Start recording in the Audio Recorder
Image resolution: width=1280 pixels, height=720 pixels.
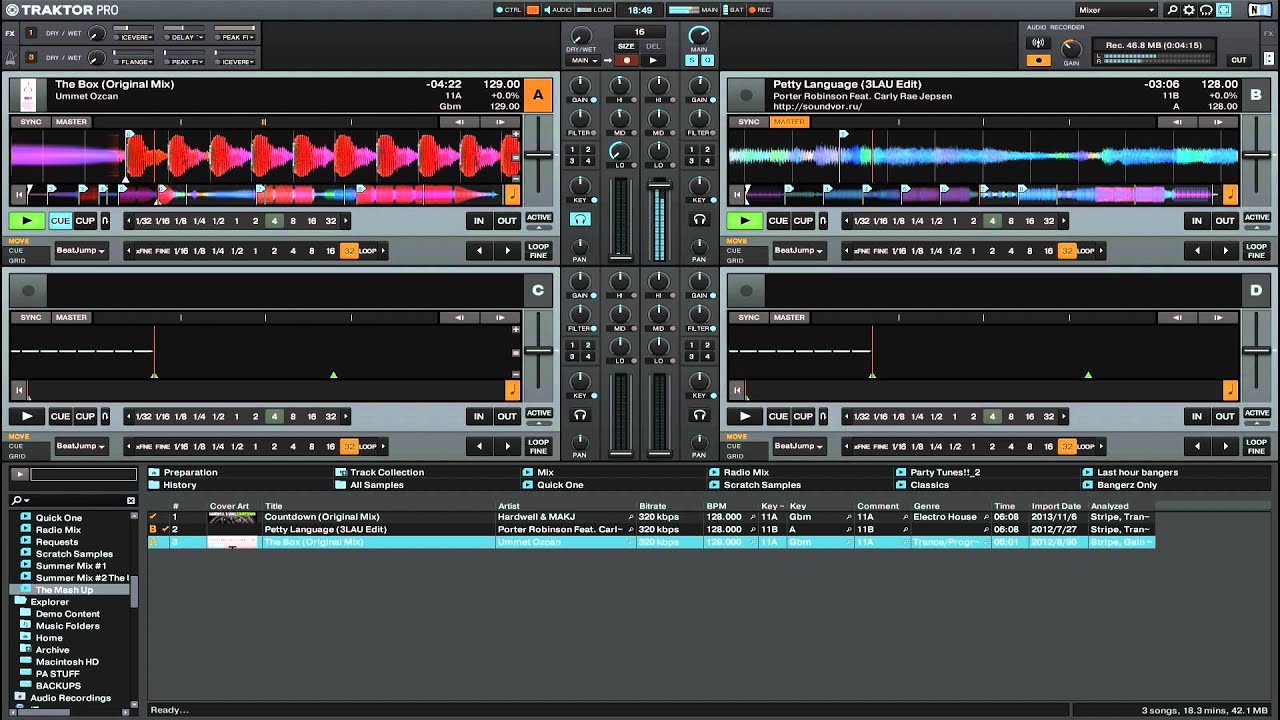tap(1038, 60)
